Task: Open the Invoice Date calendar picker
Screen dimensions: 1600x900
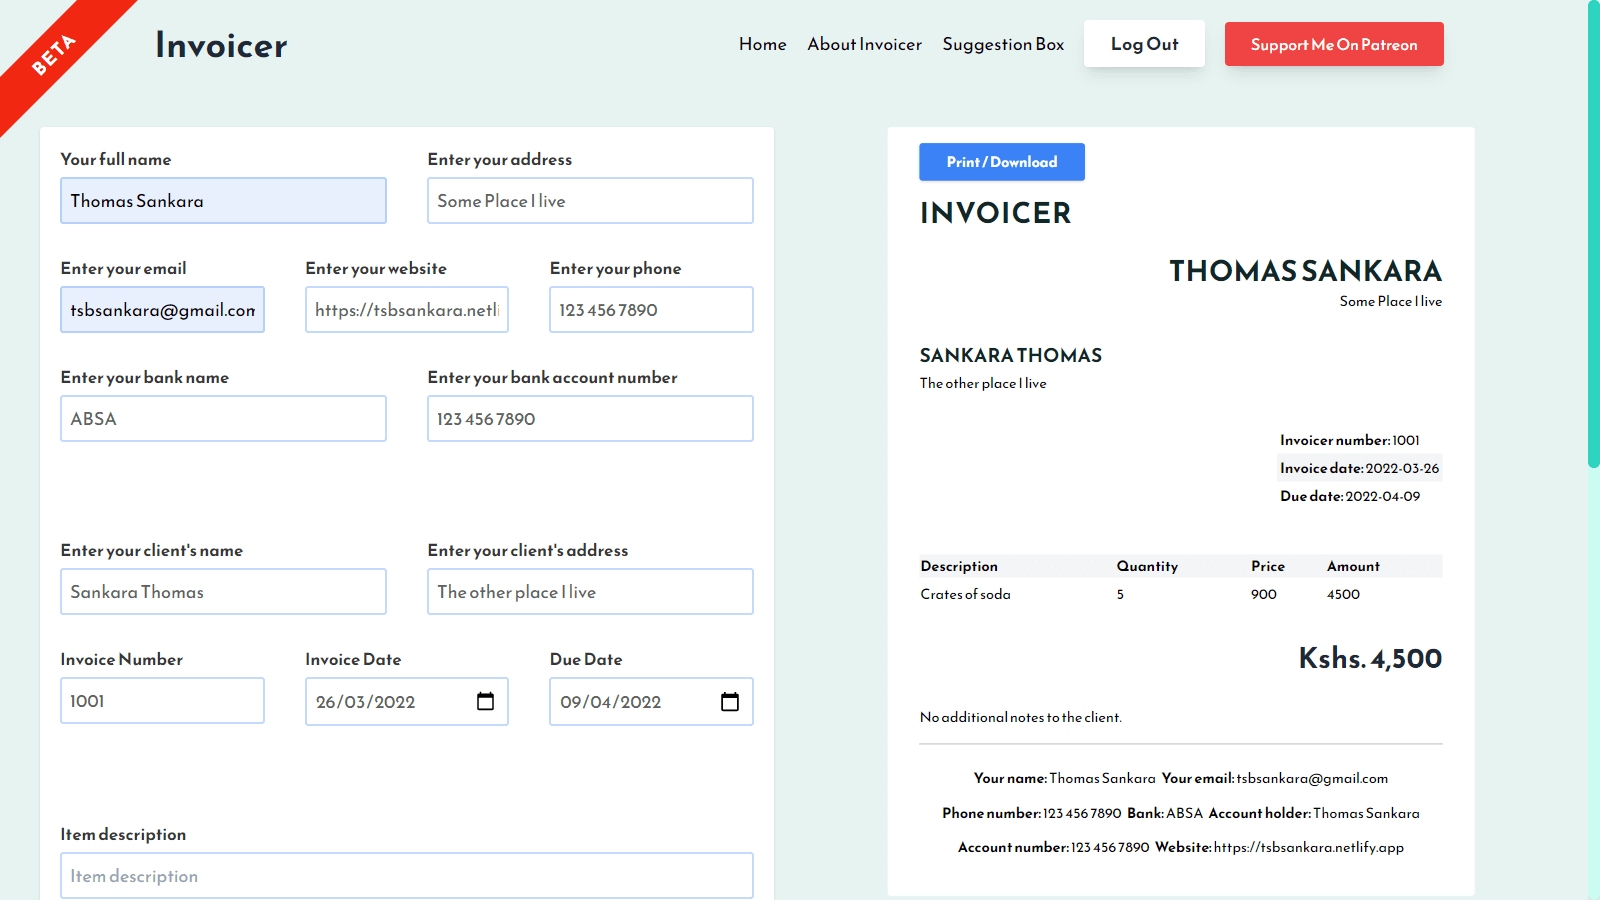Action: pos(486,701)
